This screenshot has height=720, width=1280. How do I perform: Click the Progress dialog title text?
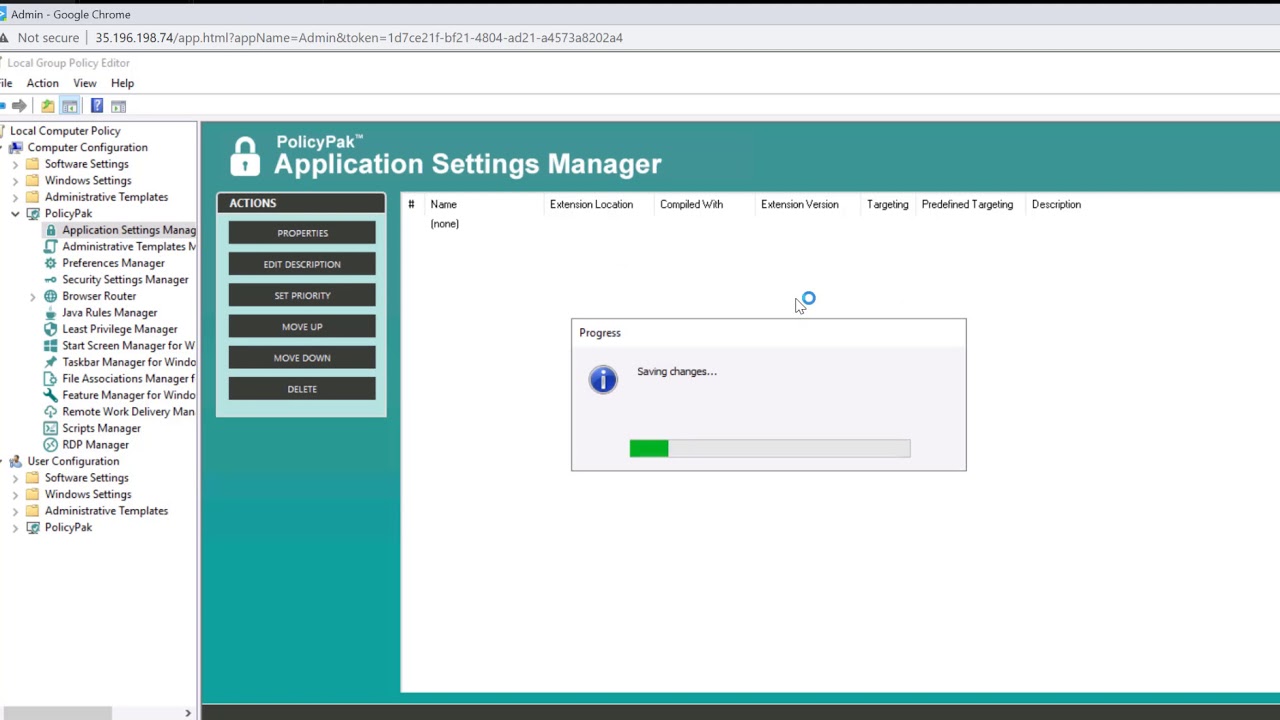(600, 333)
